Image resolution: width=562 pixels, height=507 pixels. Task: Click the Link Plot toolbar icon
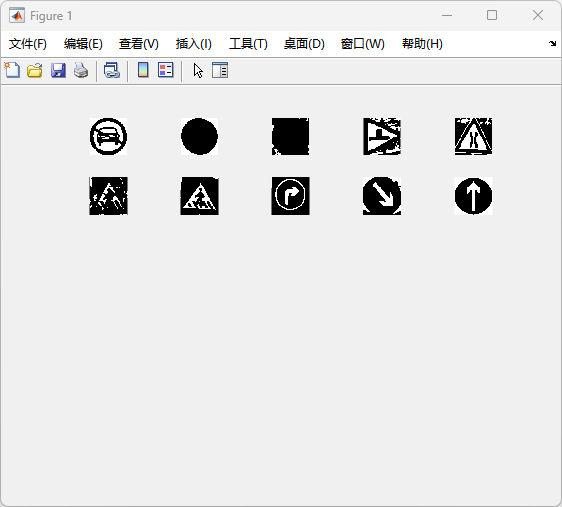tap(111, 70)
